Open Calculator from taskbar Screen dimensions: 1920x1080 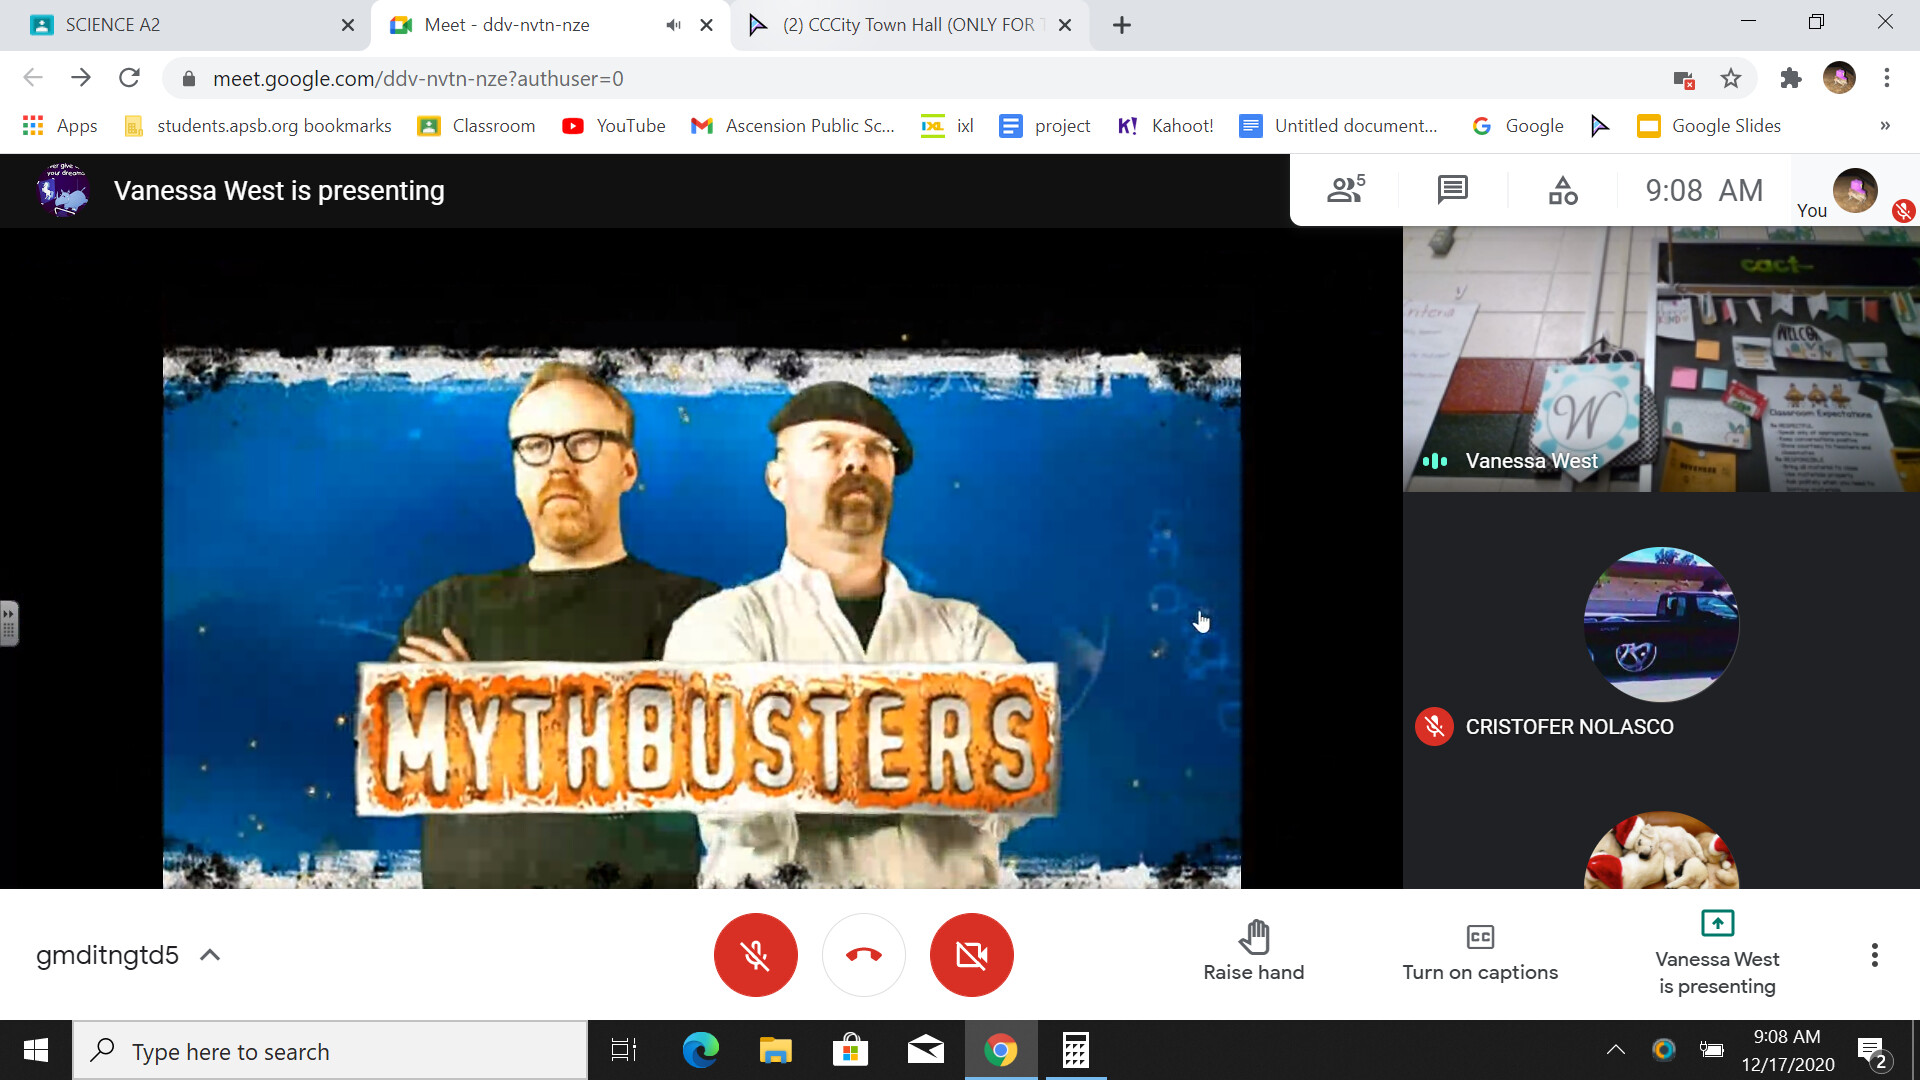(x=1075, y=1051)
